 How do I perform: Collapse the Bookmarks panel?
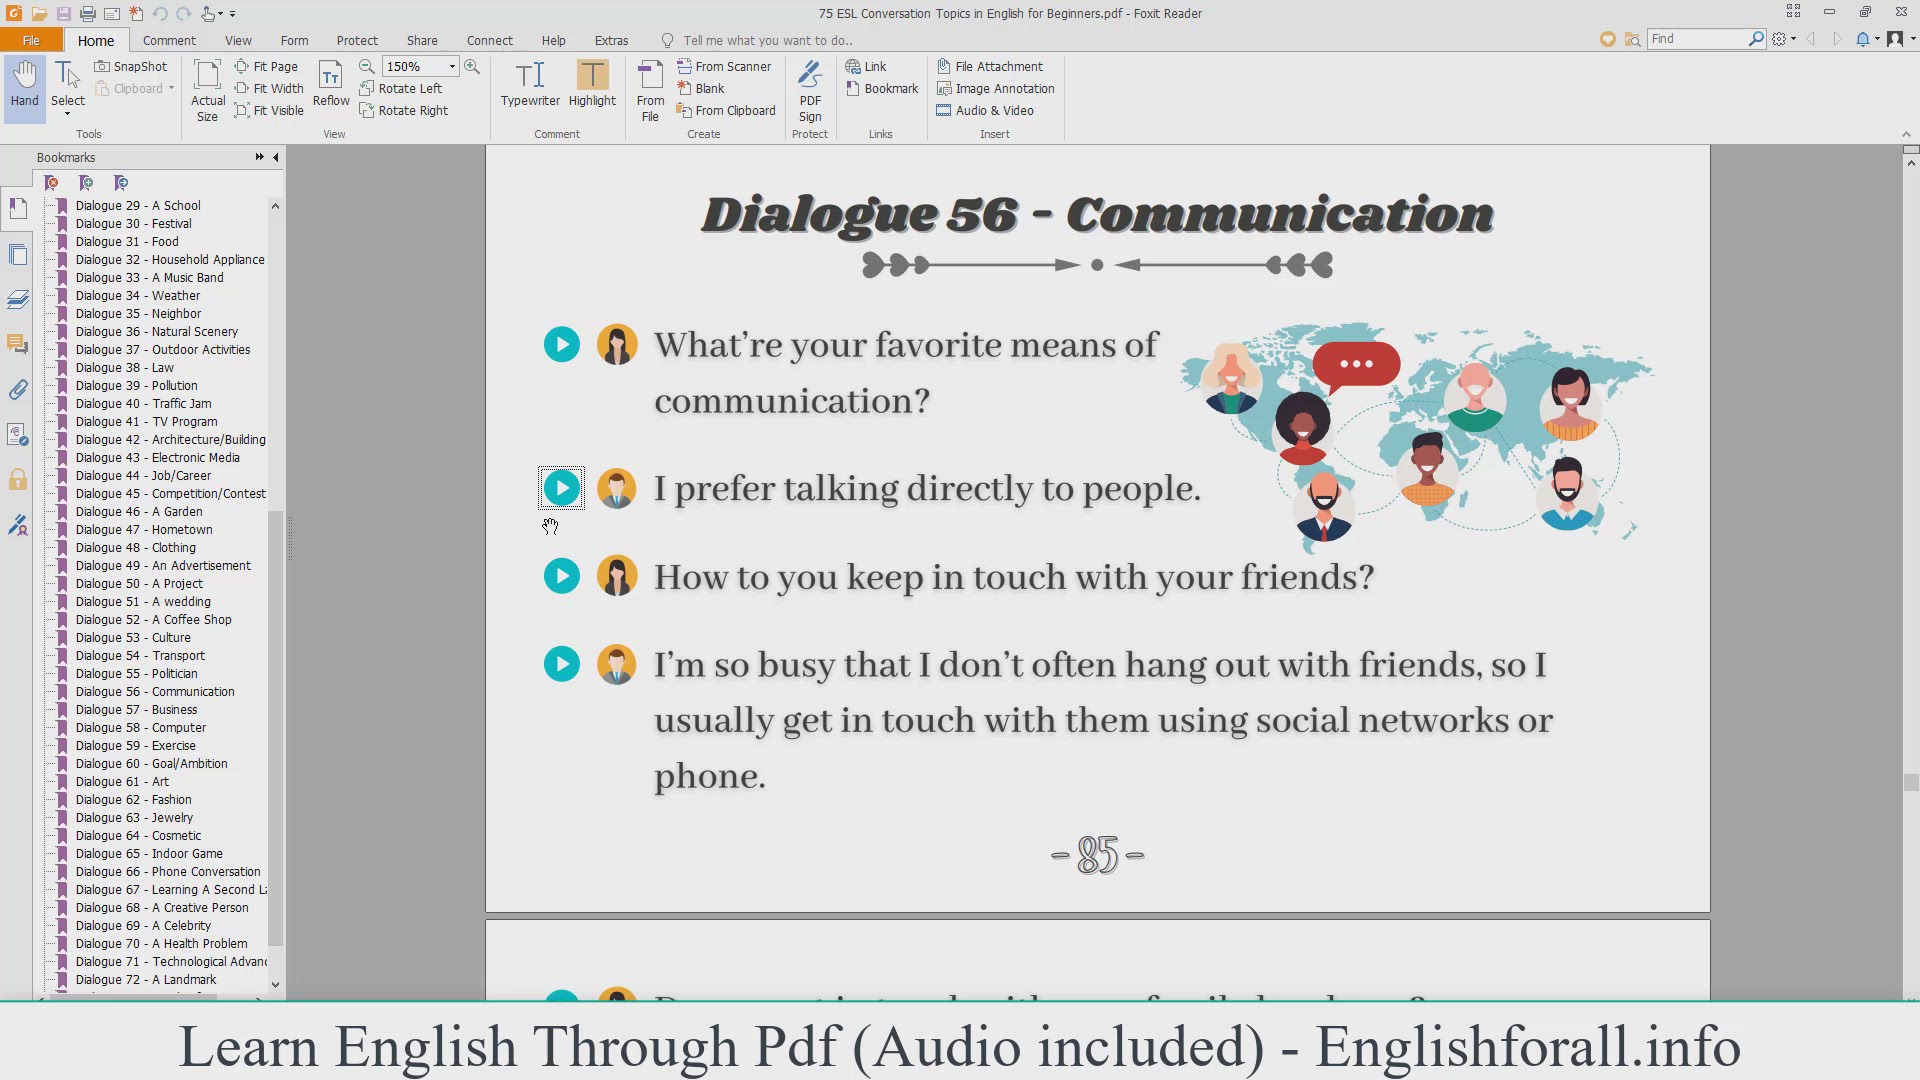pyautogui.click(x=276, y=157)
